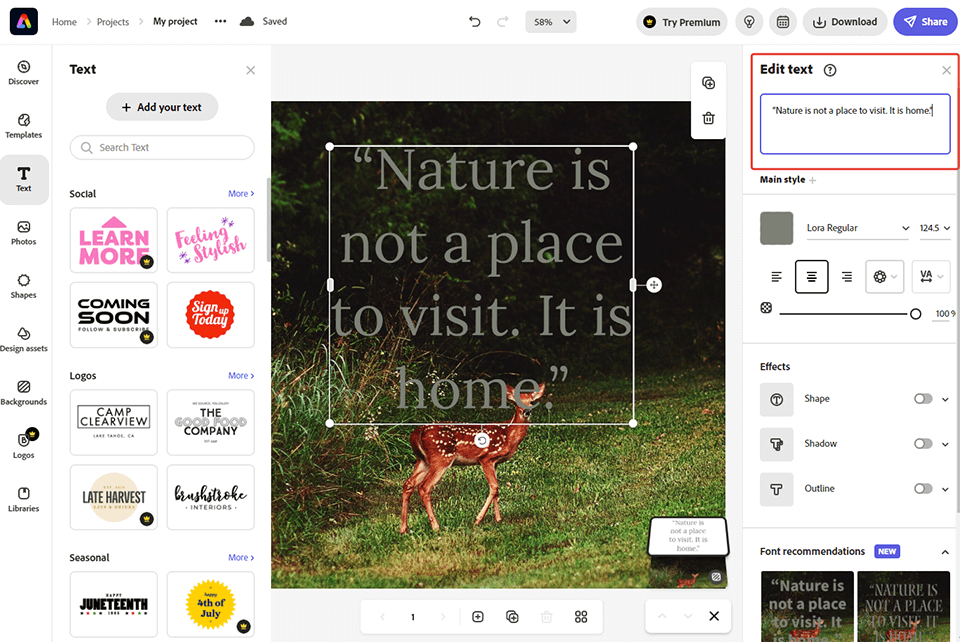This screenshot has width=960, height=642.
Task: Click the Search Text field
Action: [162, 147]
